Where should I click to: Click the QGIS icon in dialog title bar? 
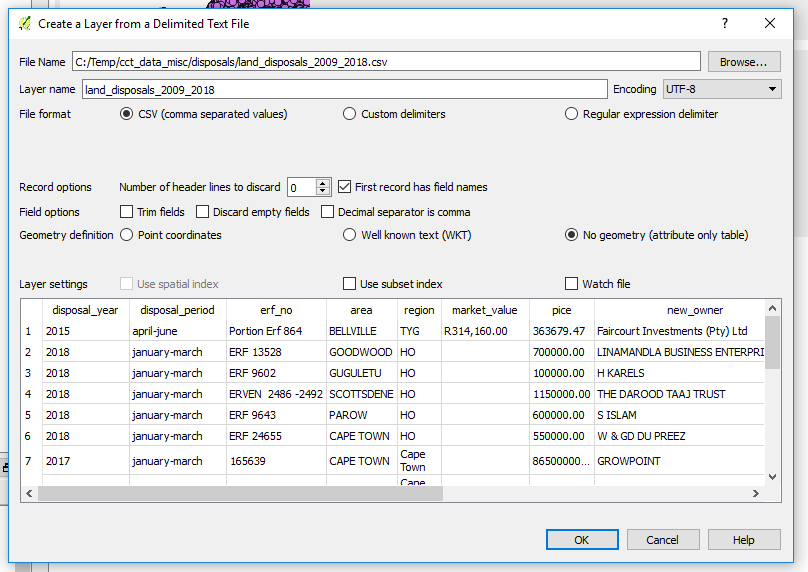(24, 24)
